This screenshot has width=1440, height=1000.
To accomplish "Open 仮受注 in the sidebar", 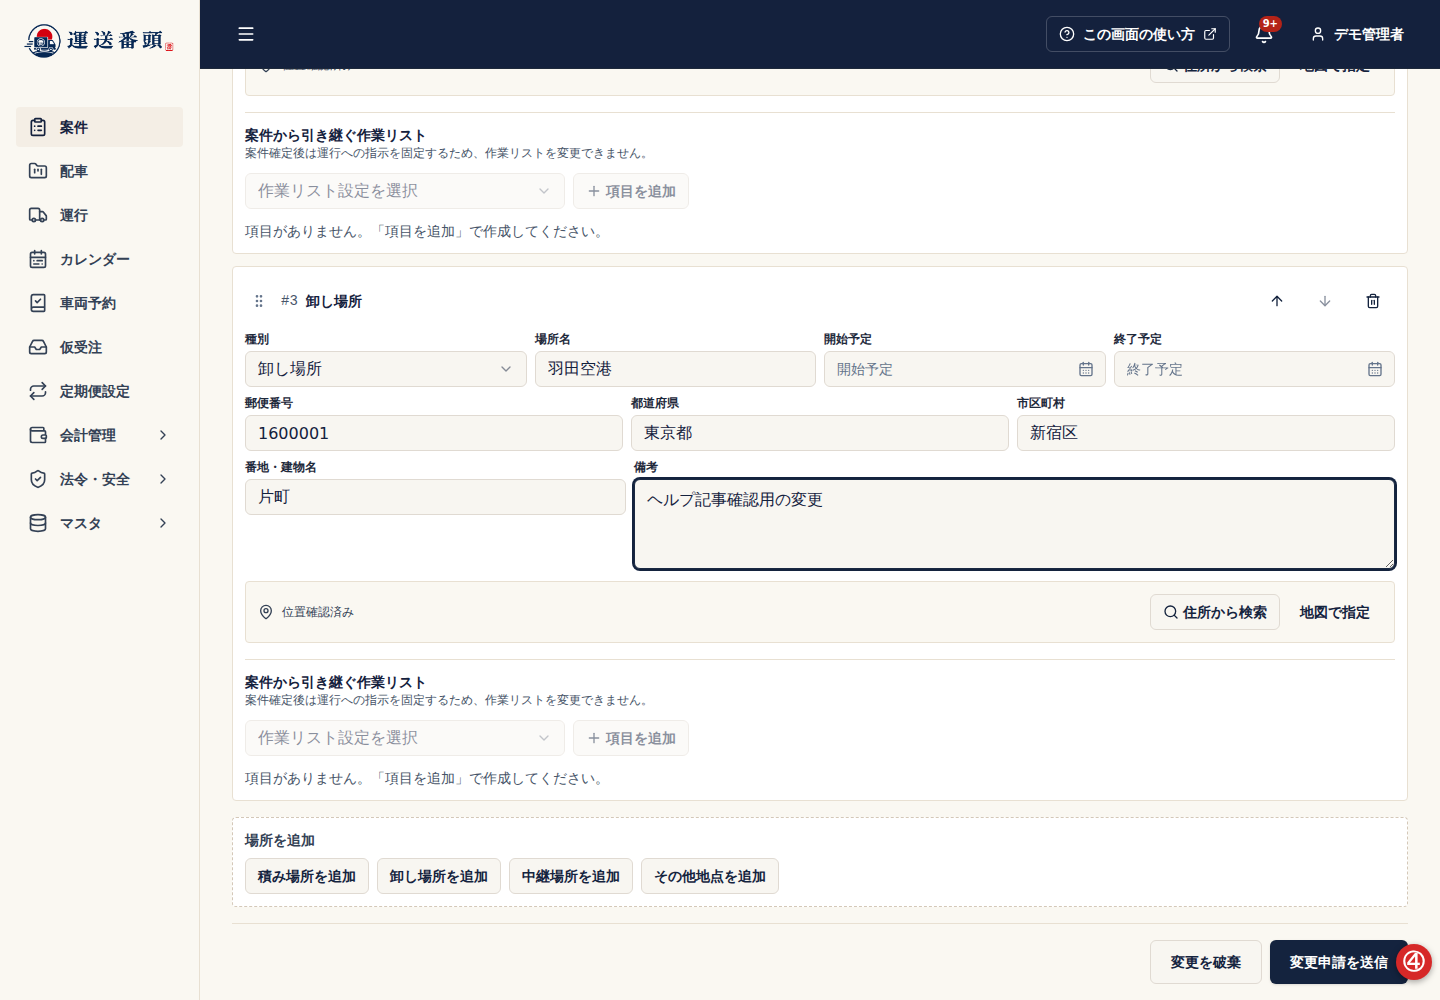I will click(99, 347).
